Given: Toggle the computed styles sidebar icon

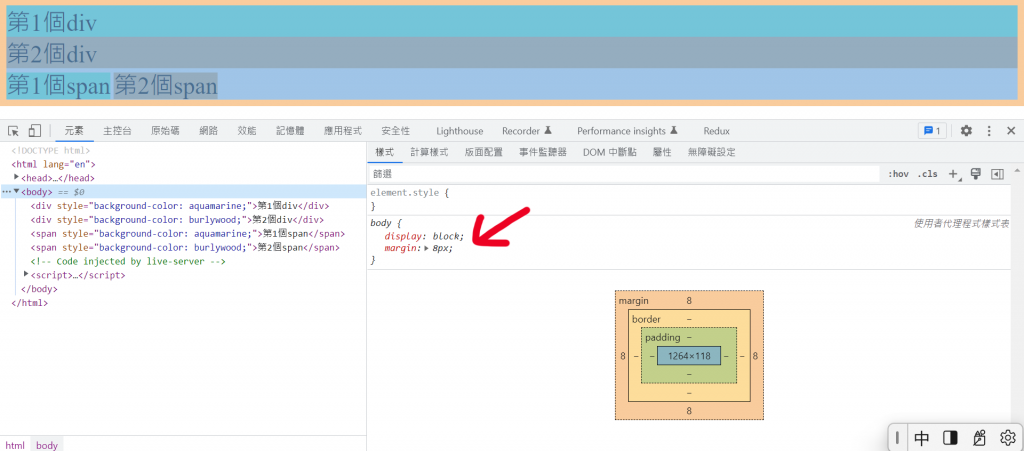Looking at the screenshot, I should [x=997, y=174].
